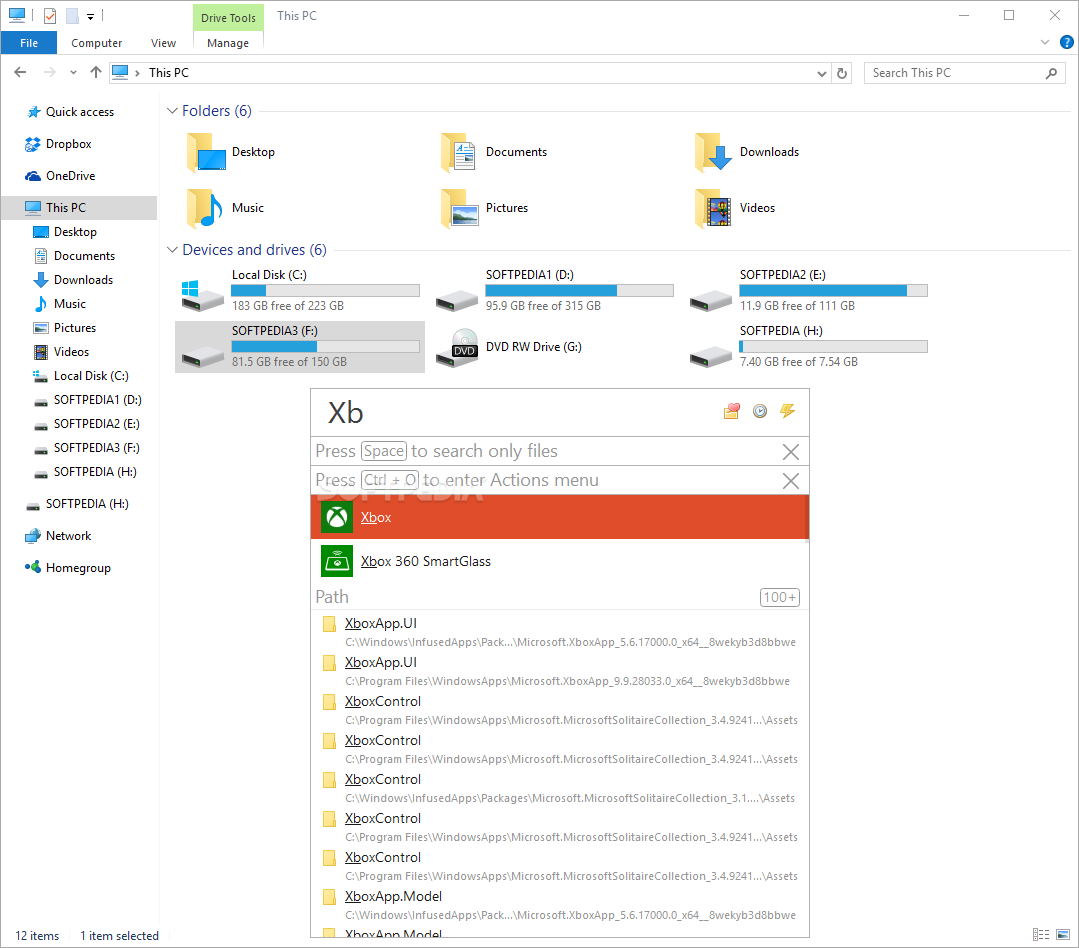
Task: Click the 100+ path results badge
Action: [x=780, y=597]
